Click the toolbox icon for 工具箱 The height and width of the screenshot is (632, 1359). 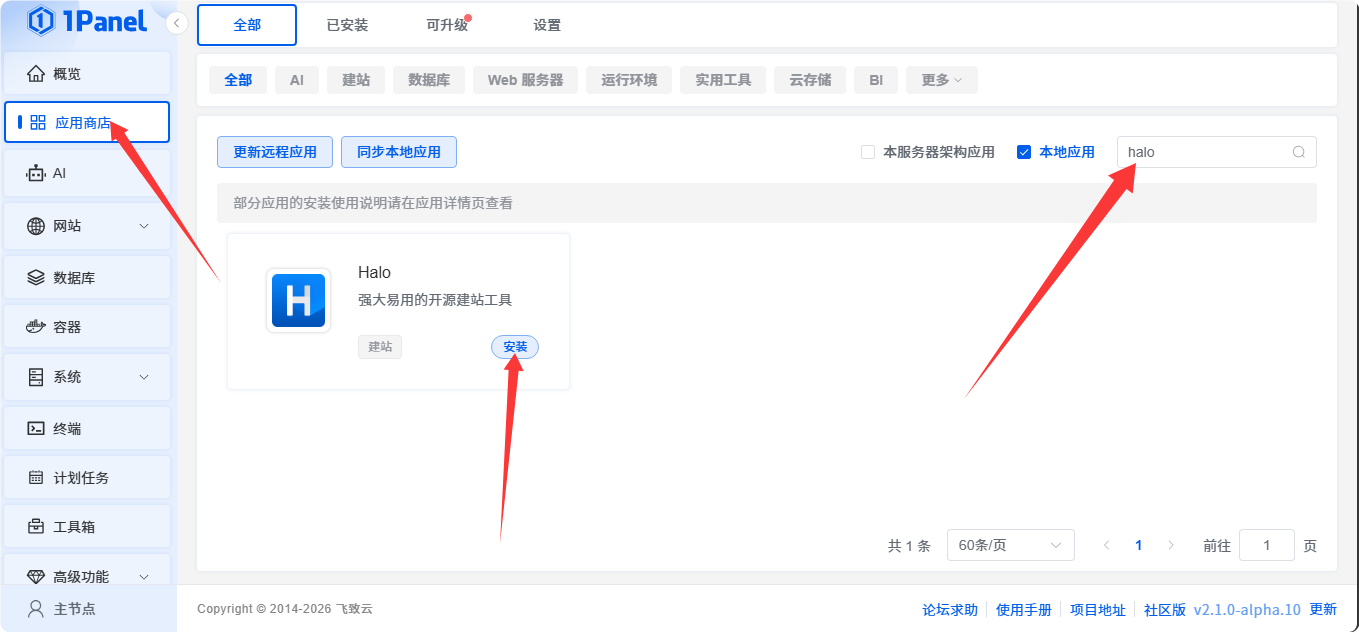36,527
